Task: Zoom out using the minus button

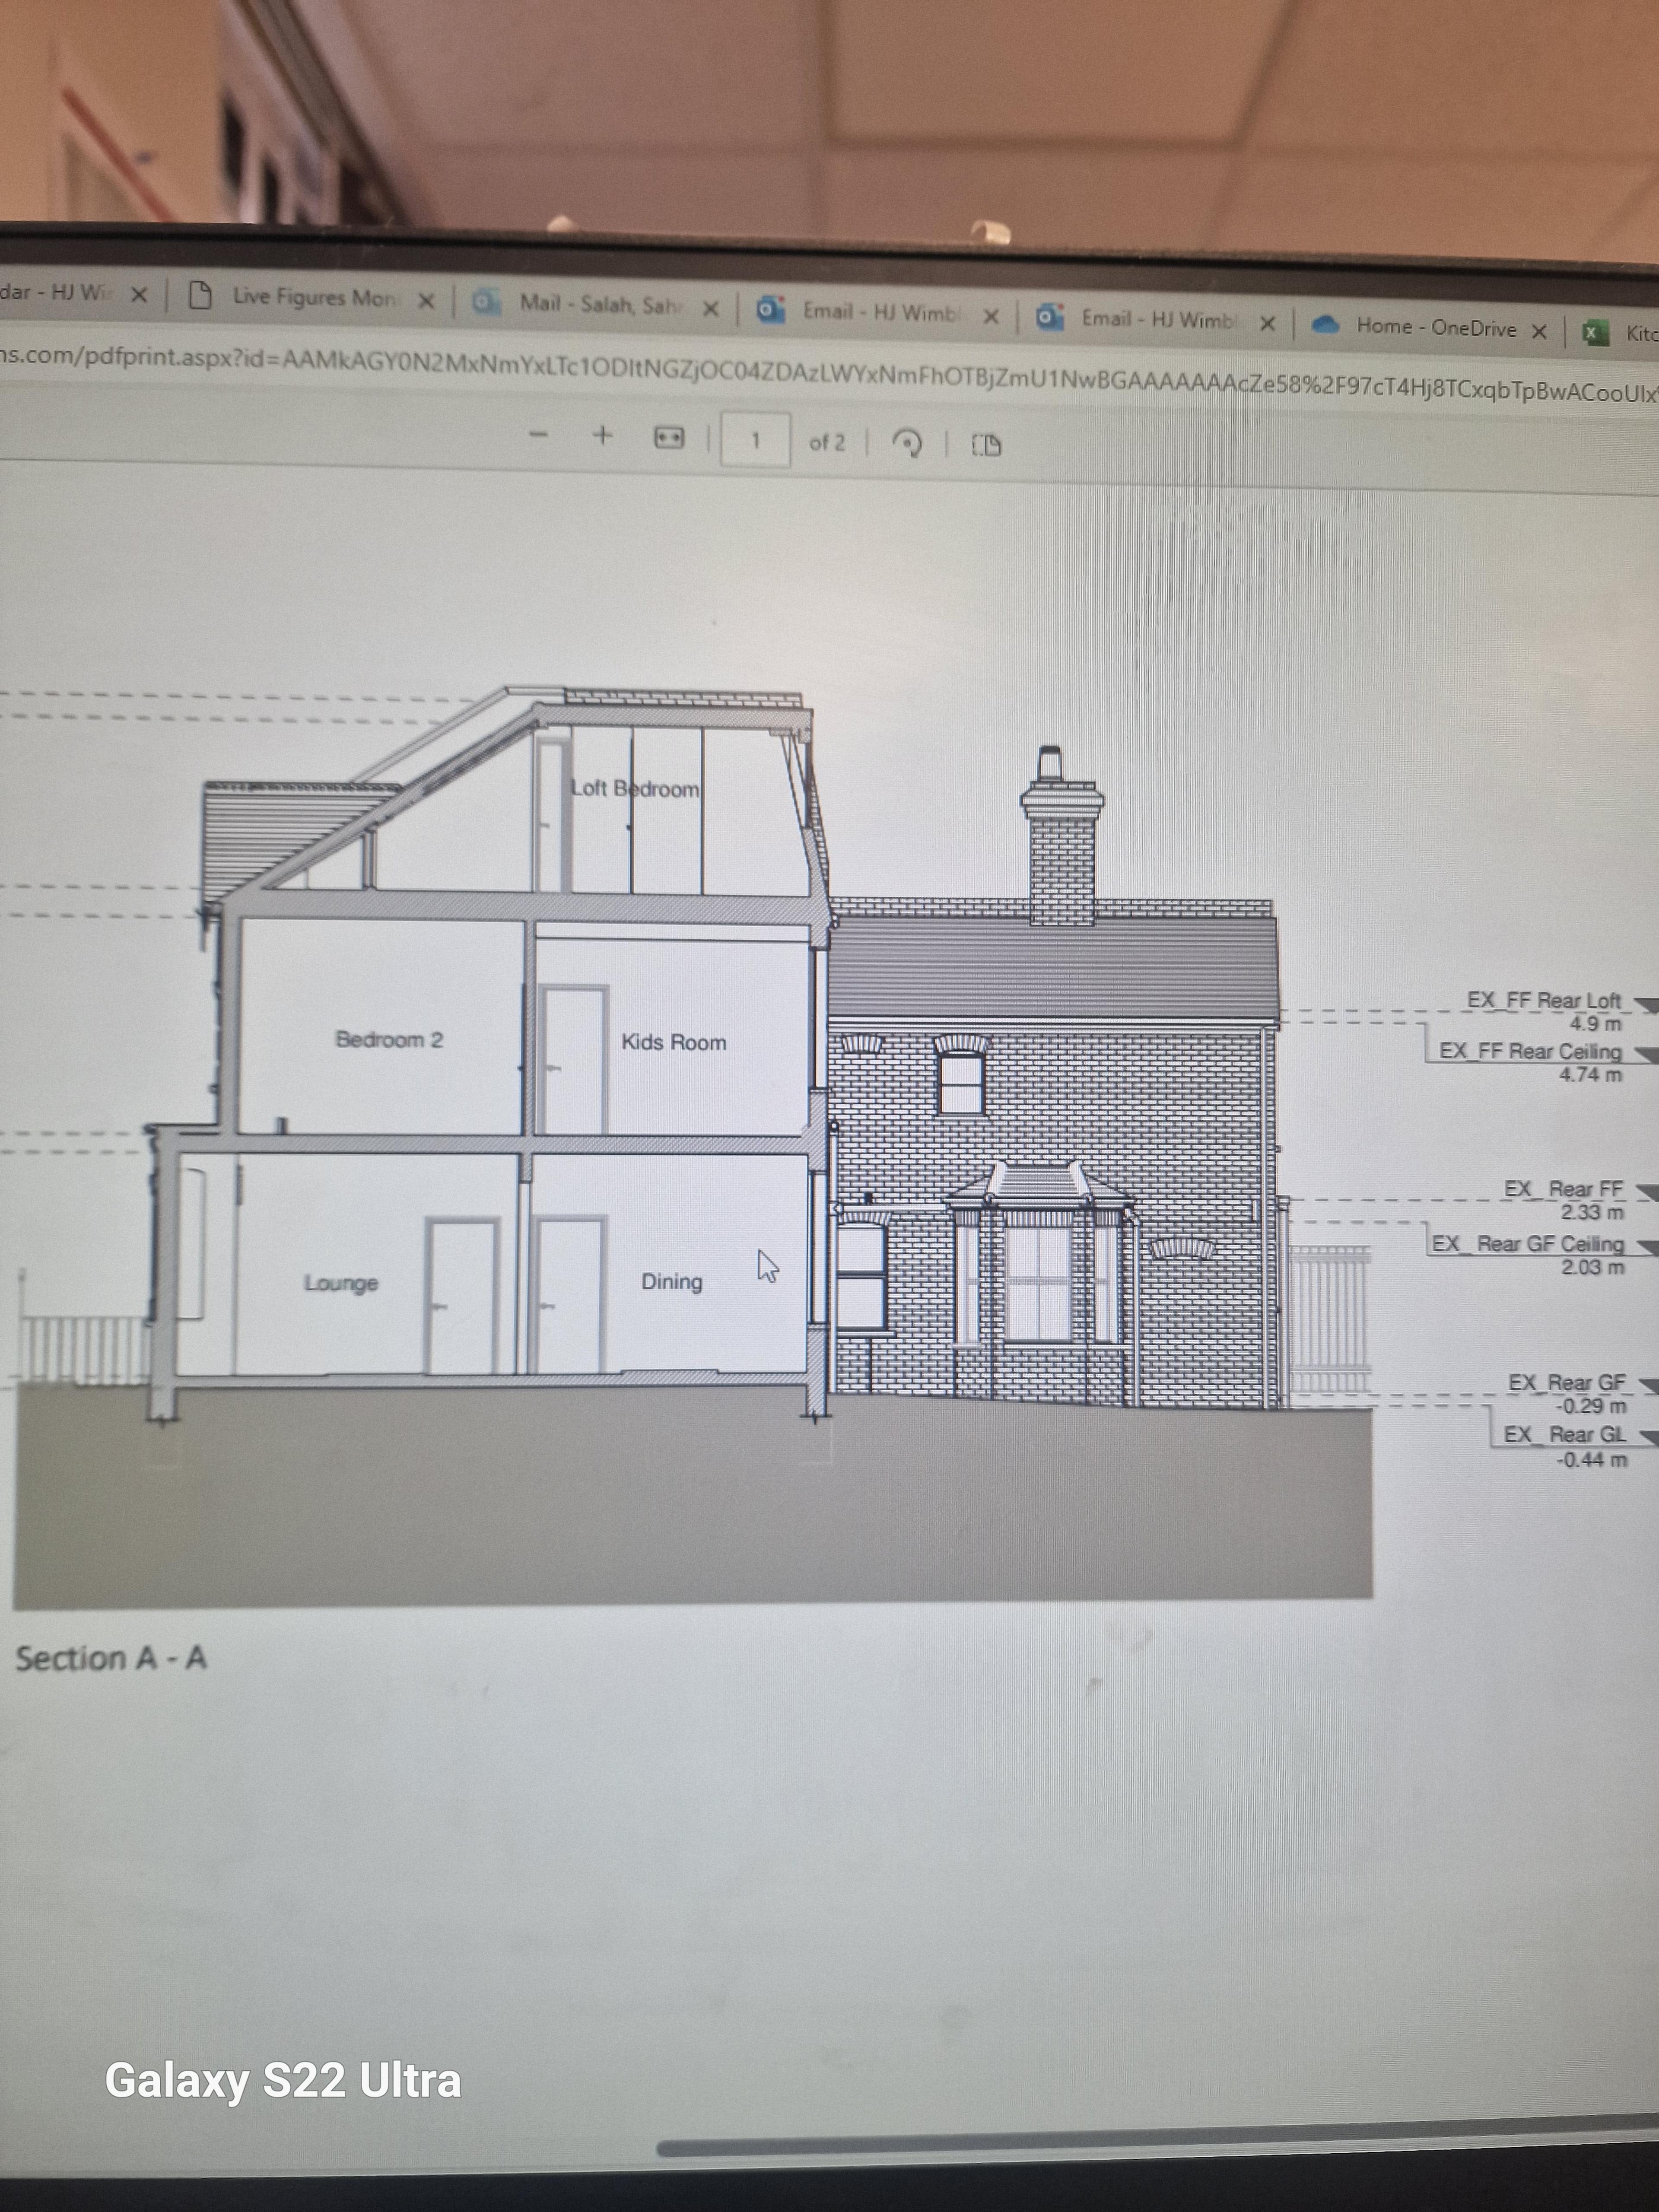Action: click(x=538, y=435)
